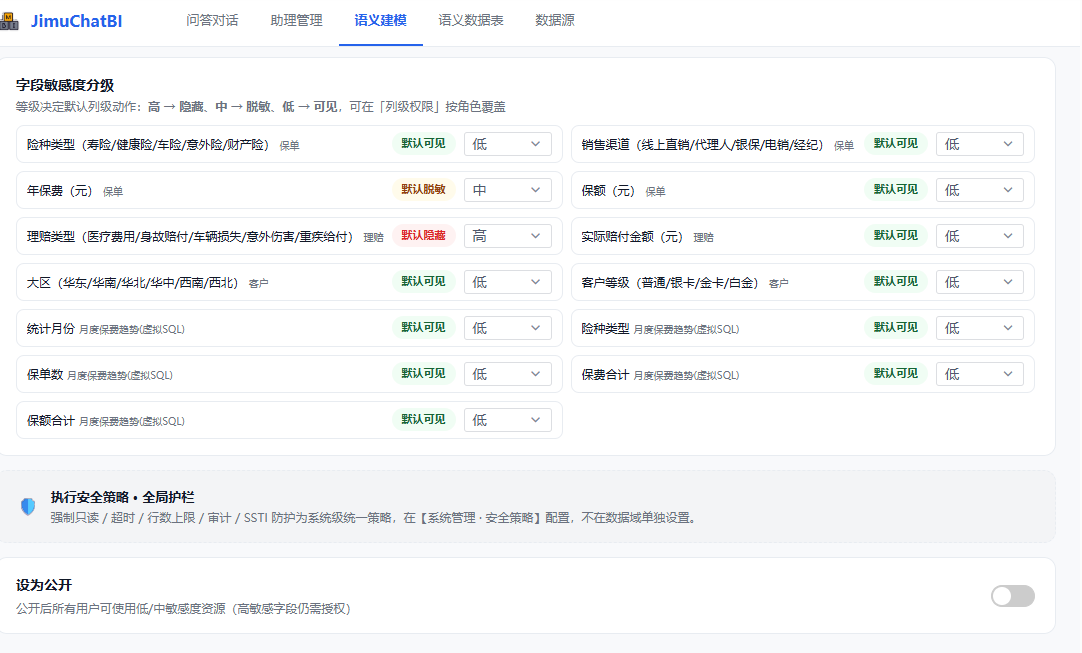Click the 执行安全策略 · 全局护栏 heading
Viewport: 1082px width, 653px height.
coord(122,497)
